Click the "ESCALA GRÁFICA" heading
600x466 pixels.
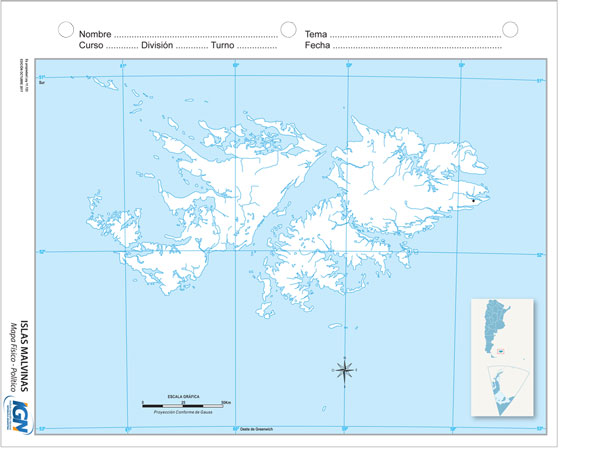(183, 397)
